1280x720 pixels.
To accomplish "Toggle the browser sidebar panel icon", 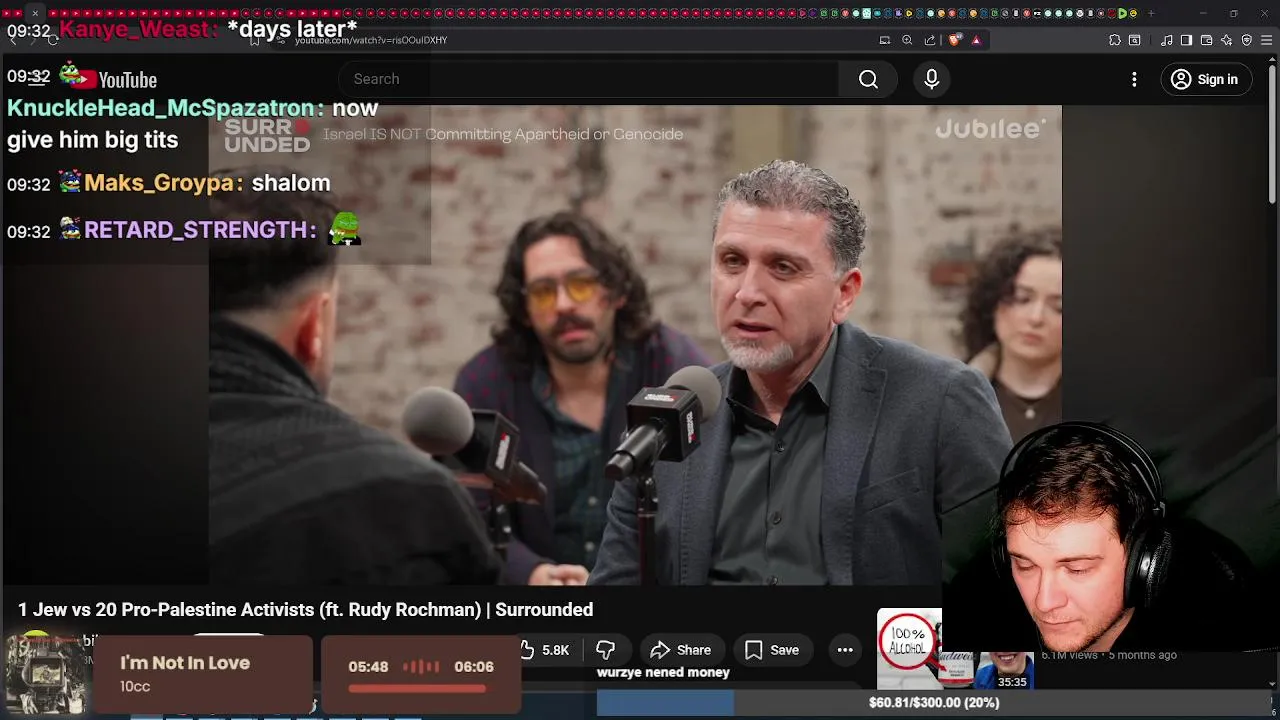I will point(1186,40).
